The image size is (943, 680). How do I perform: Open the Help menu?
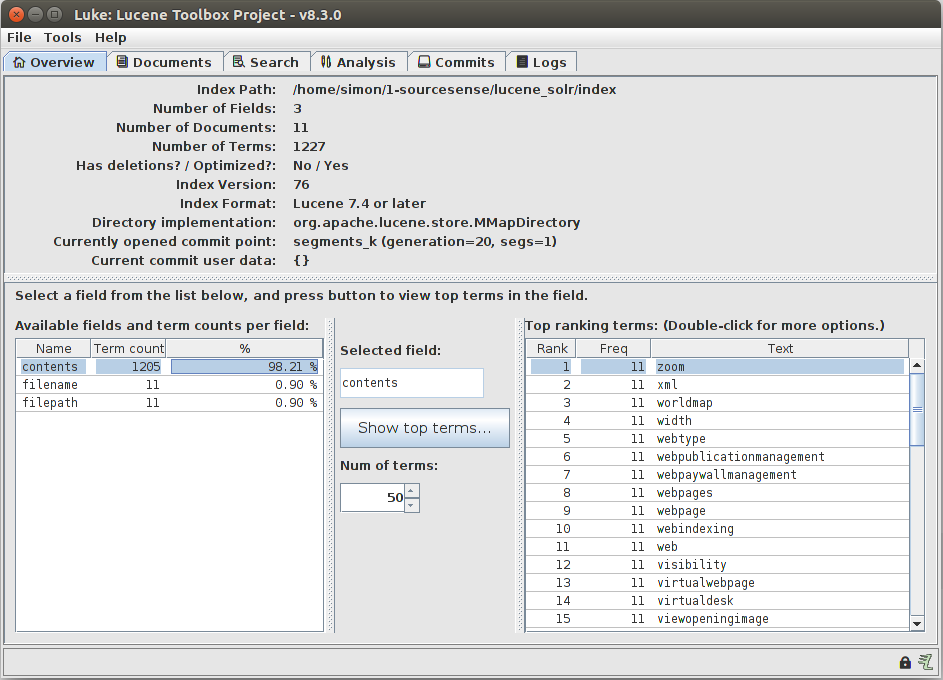[x=111, y=37]
